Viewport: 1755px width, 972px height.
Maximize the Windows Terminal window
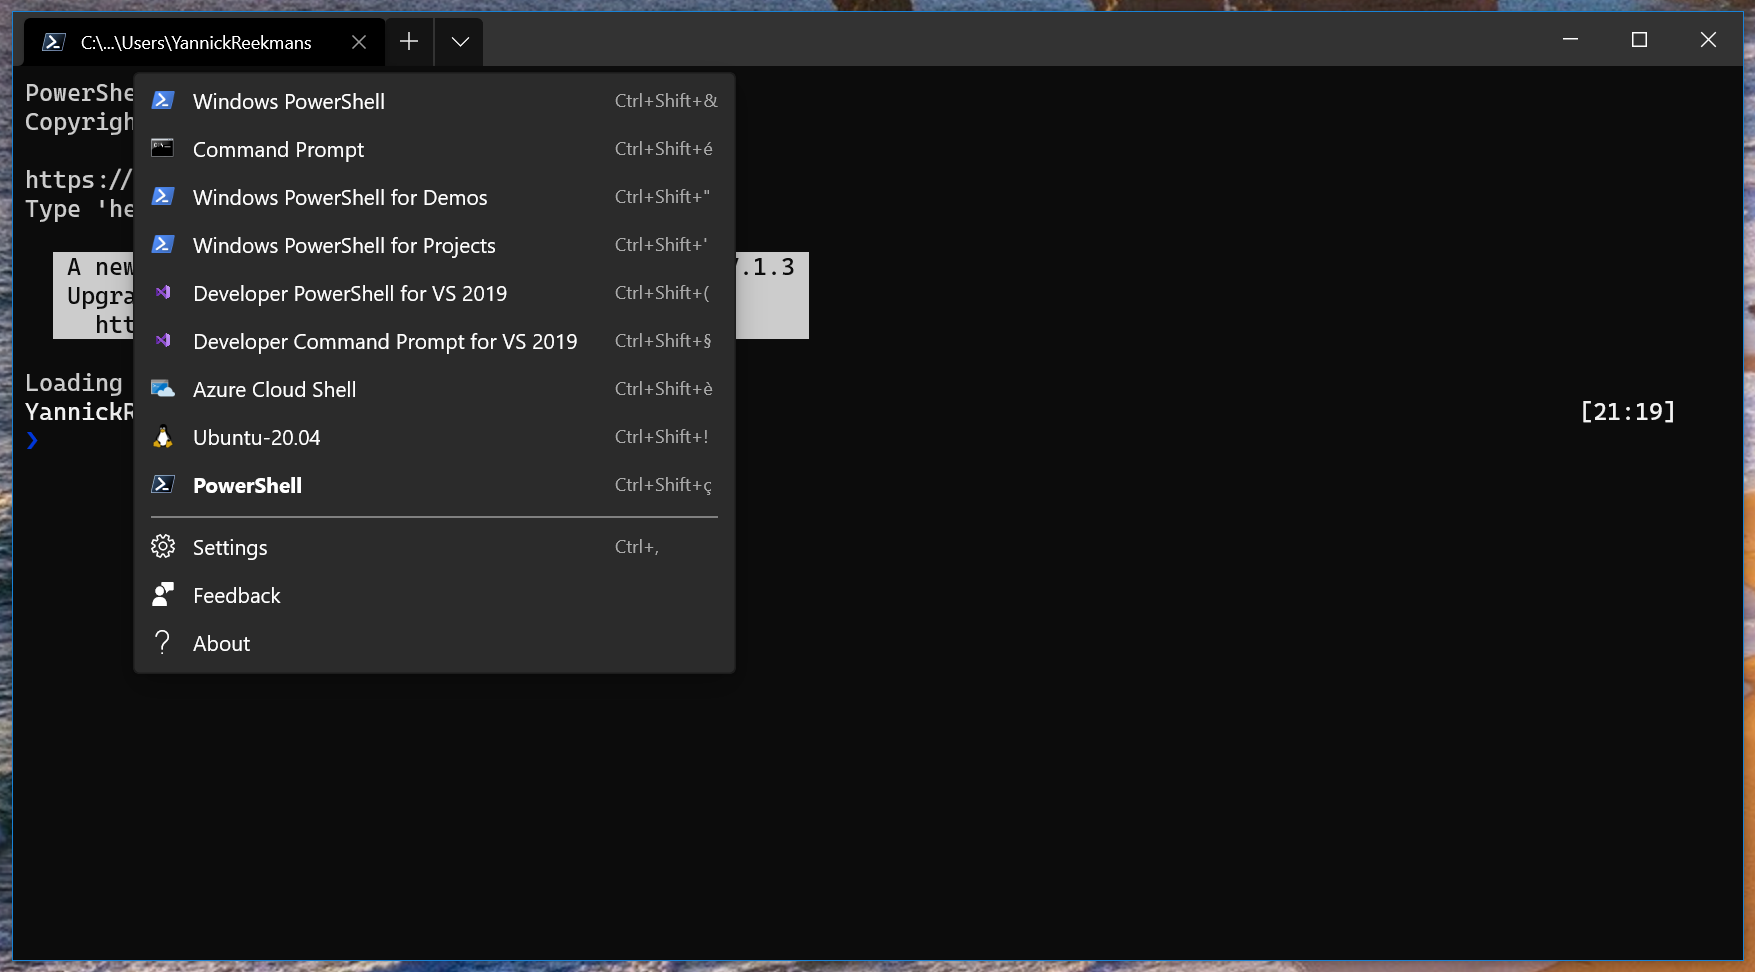tap(1639, 40)
